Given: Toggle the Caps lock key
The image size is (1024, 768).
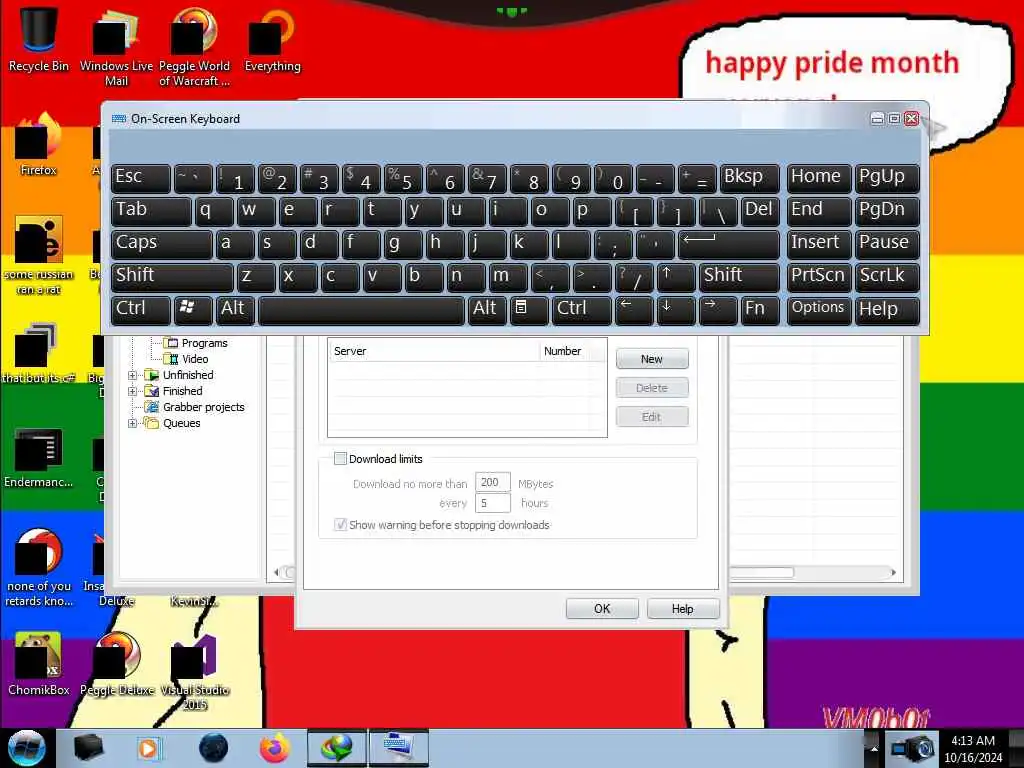Looking at the screenshot, I should click(x=161, y=244).
